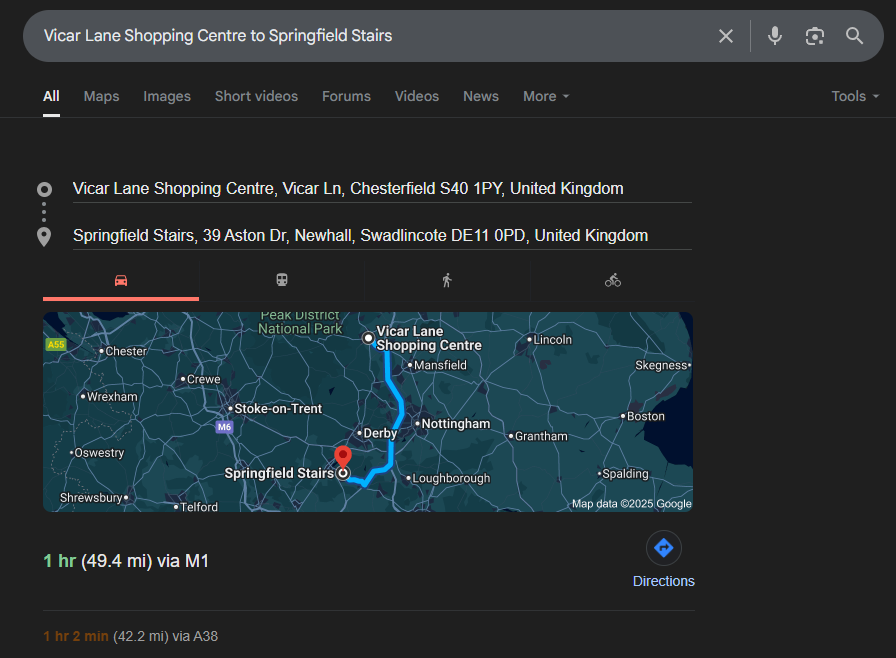896x658 pixels.
Task: Switch to public transit travel mode
Action: (283, 281)
